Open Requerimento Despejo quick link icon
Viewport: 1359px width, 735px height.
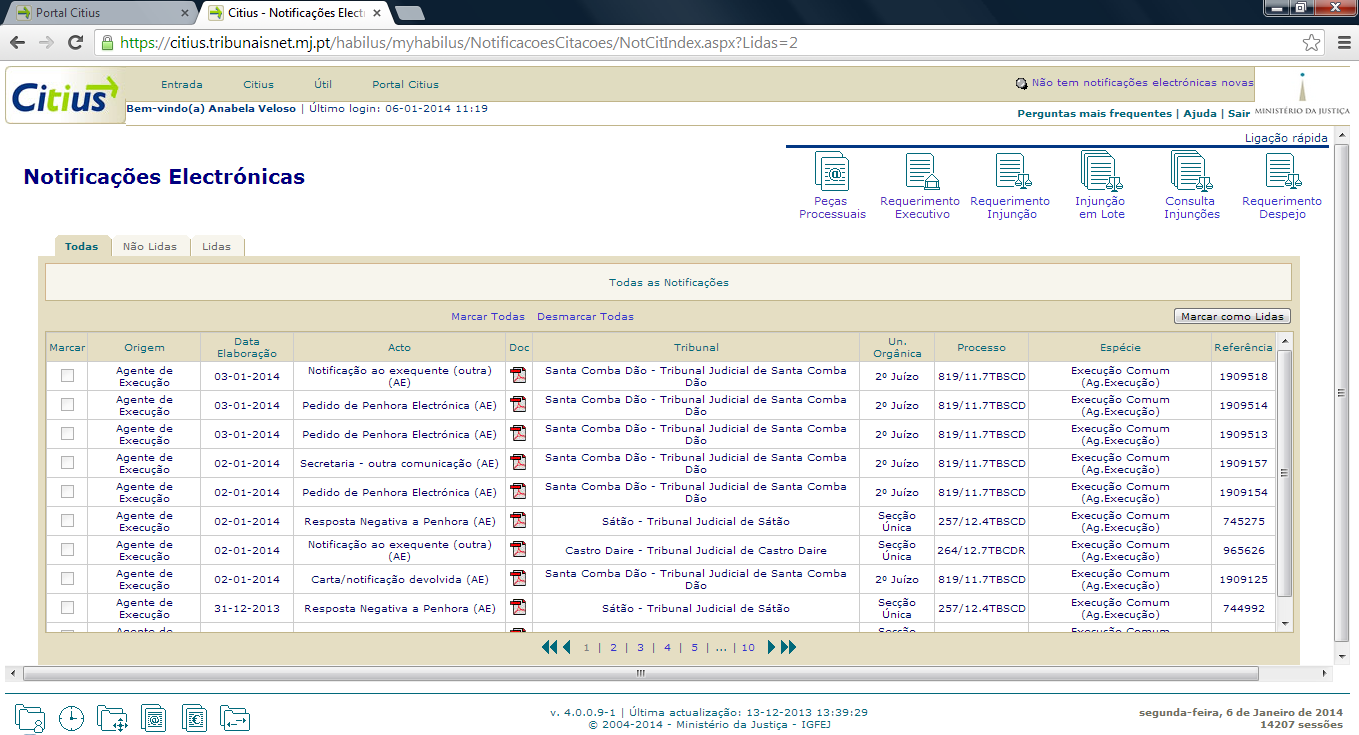coord(1283,171)
